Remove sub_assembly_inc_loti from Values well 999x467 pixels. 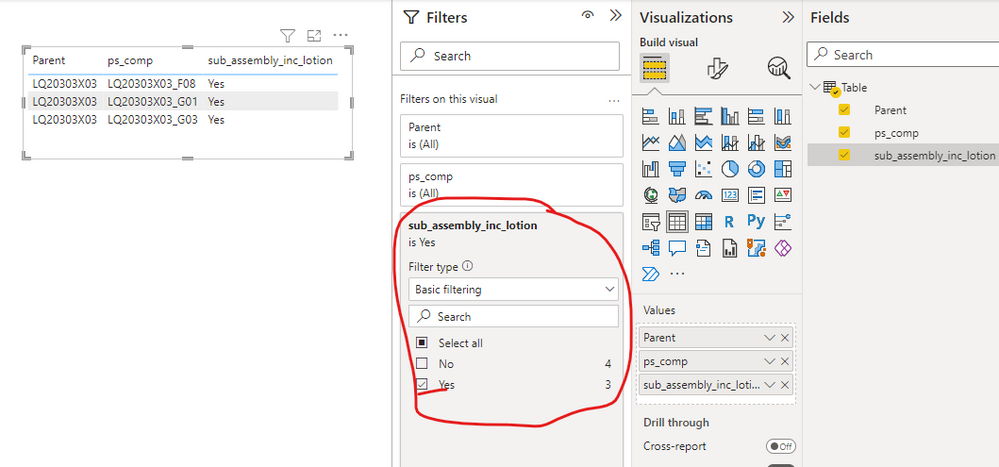785,385
